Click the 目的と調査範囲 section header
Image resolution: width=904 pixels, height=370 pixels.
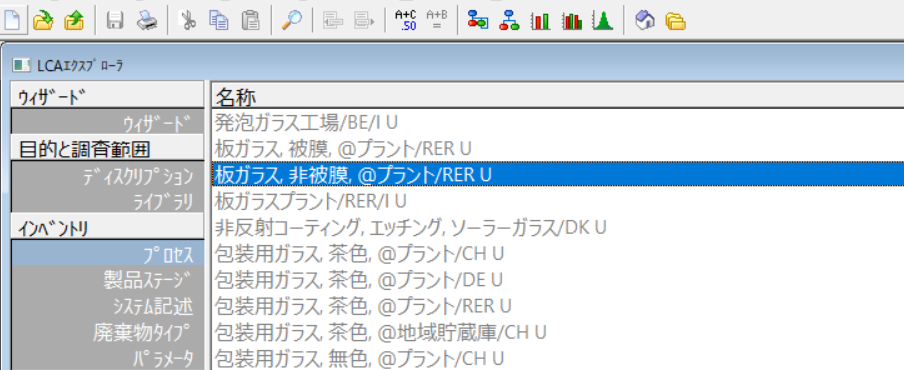pos(107,149)
